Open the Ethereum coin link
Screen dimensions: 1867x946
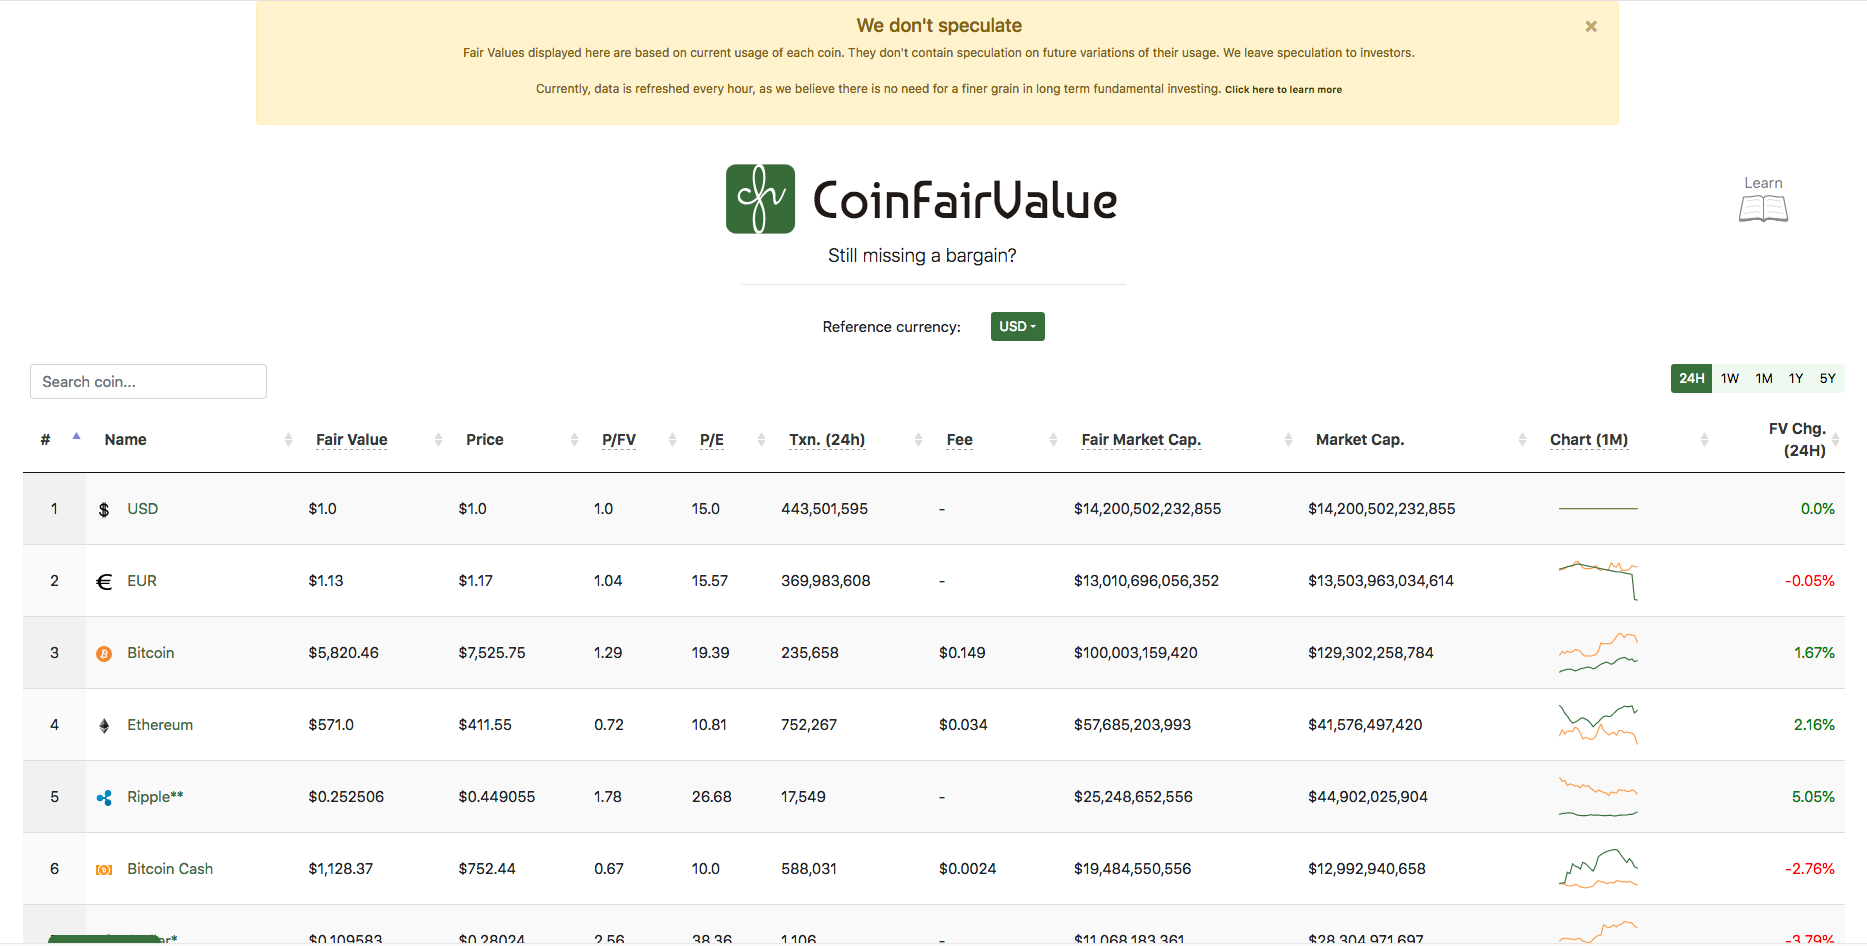160,725
